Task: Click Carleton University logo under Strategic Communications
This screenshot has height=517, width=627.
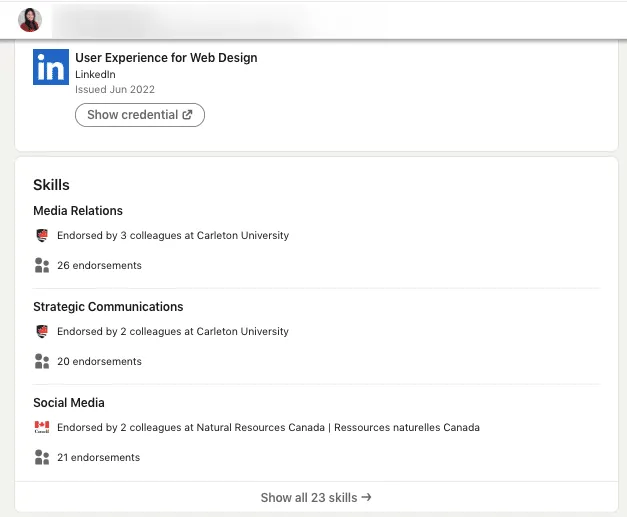Action: [x=42, y=331]
